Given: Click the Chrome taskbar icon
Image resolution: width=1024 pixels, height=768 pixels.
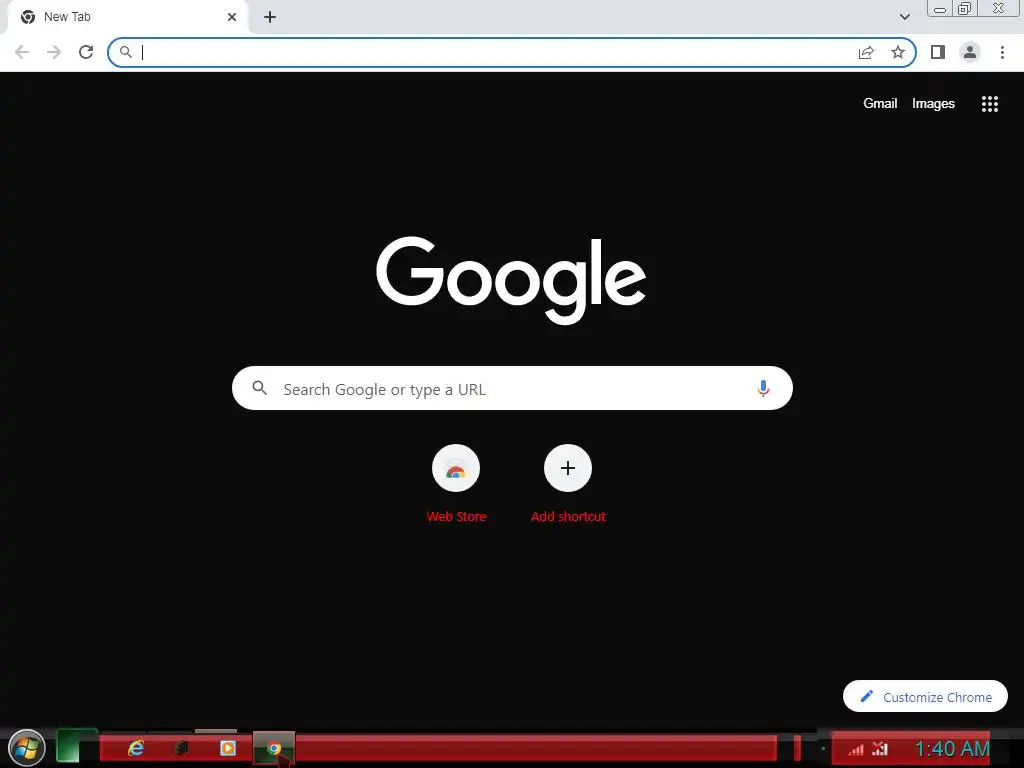Looking at the screenshot, I should coord(274,748).
